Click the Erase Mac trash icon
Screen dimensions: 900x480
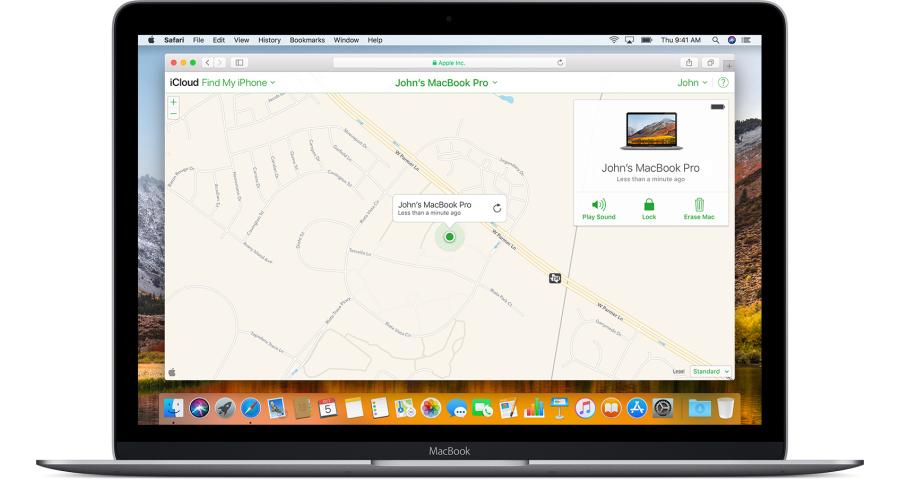point(699,204)
